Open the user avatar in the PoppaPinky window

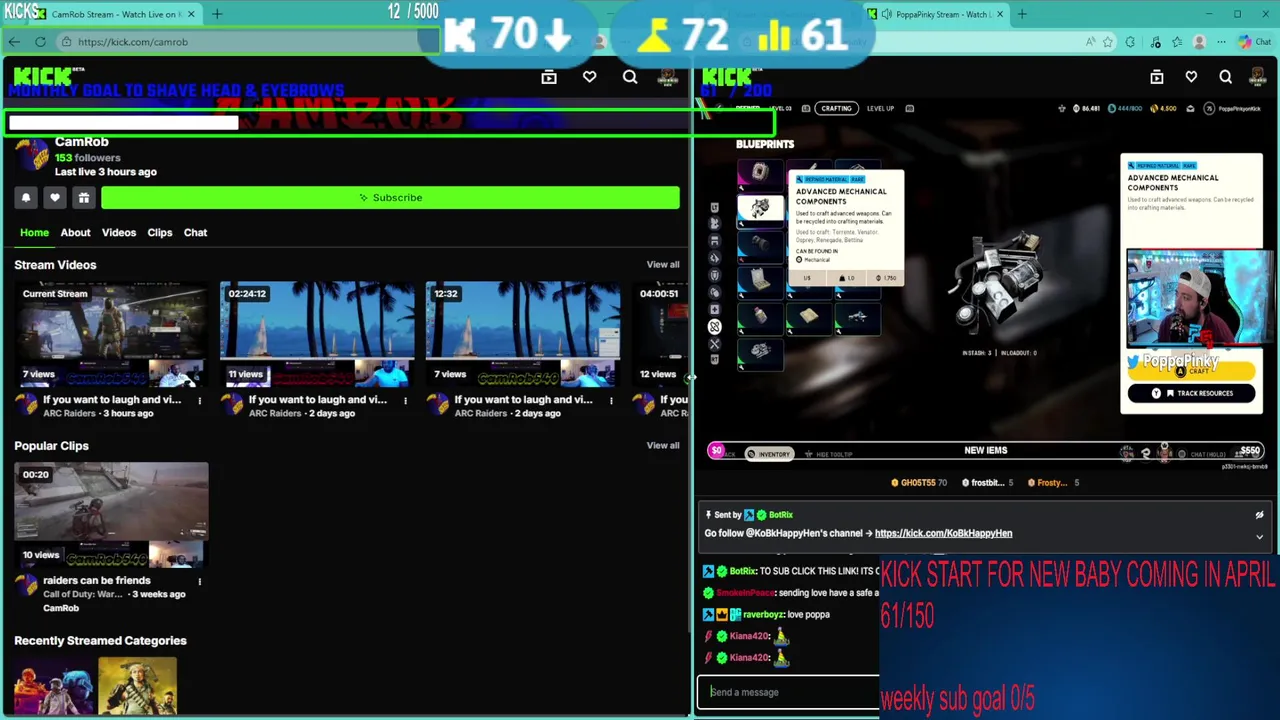1259,77
